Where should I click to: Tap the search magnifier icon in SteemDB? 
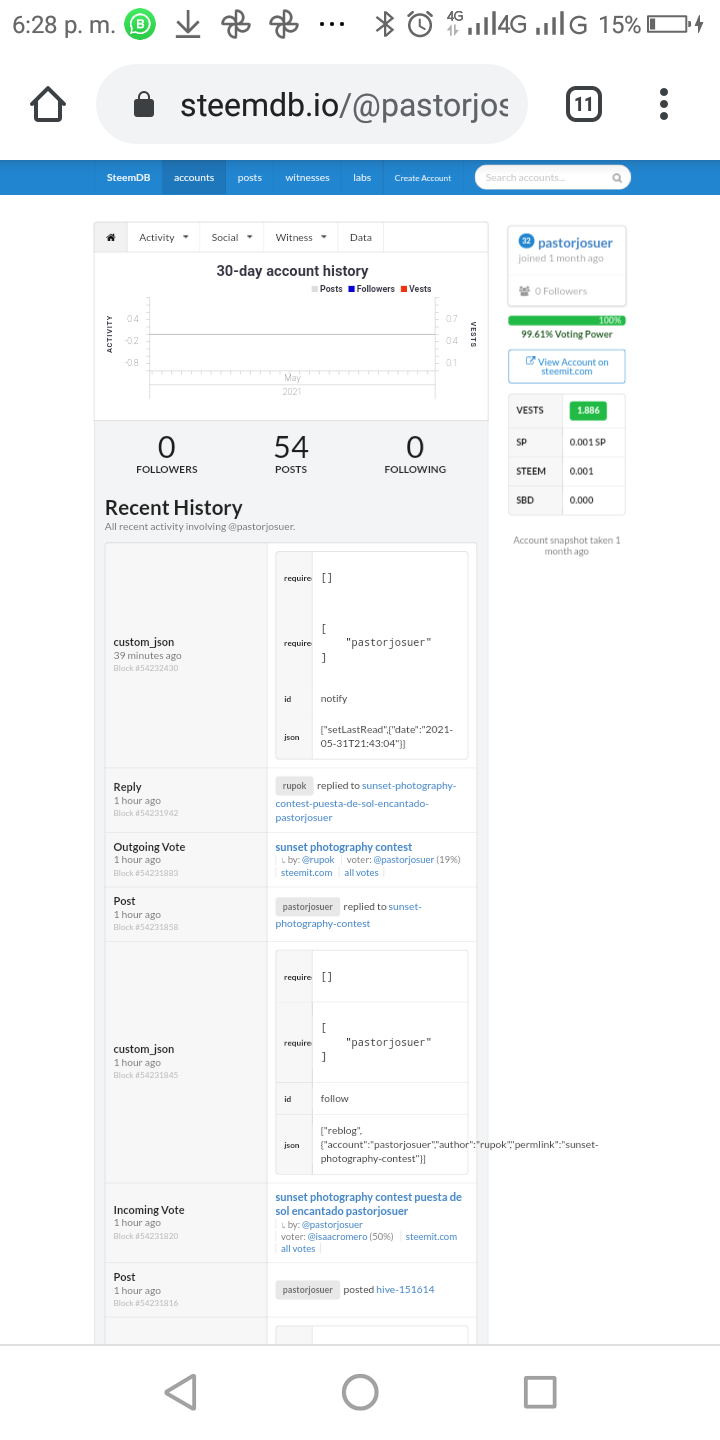point(617,178)
